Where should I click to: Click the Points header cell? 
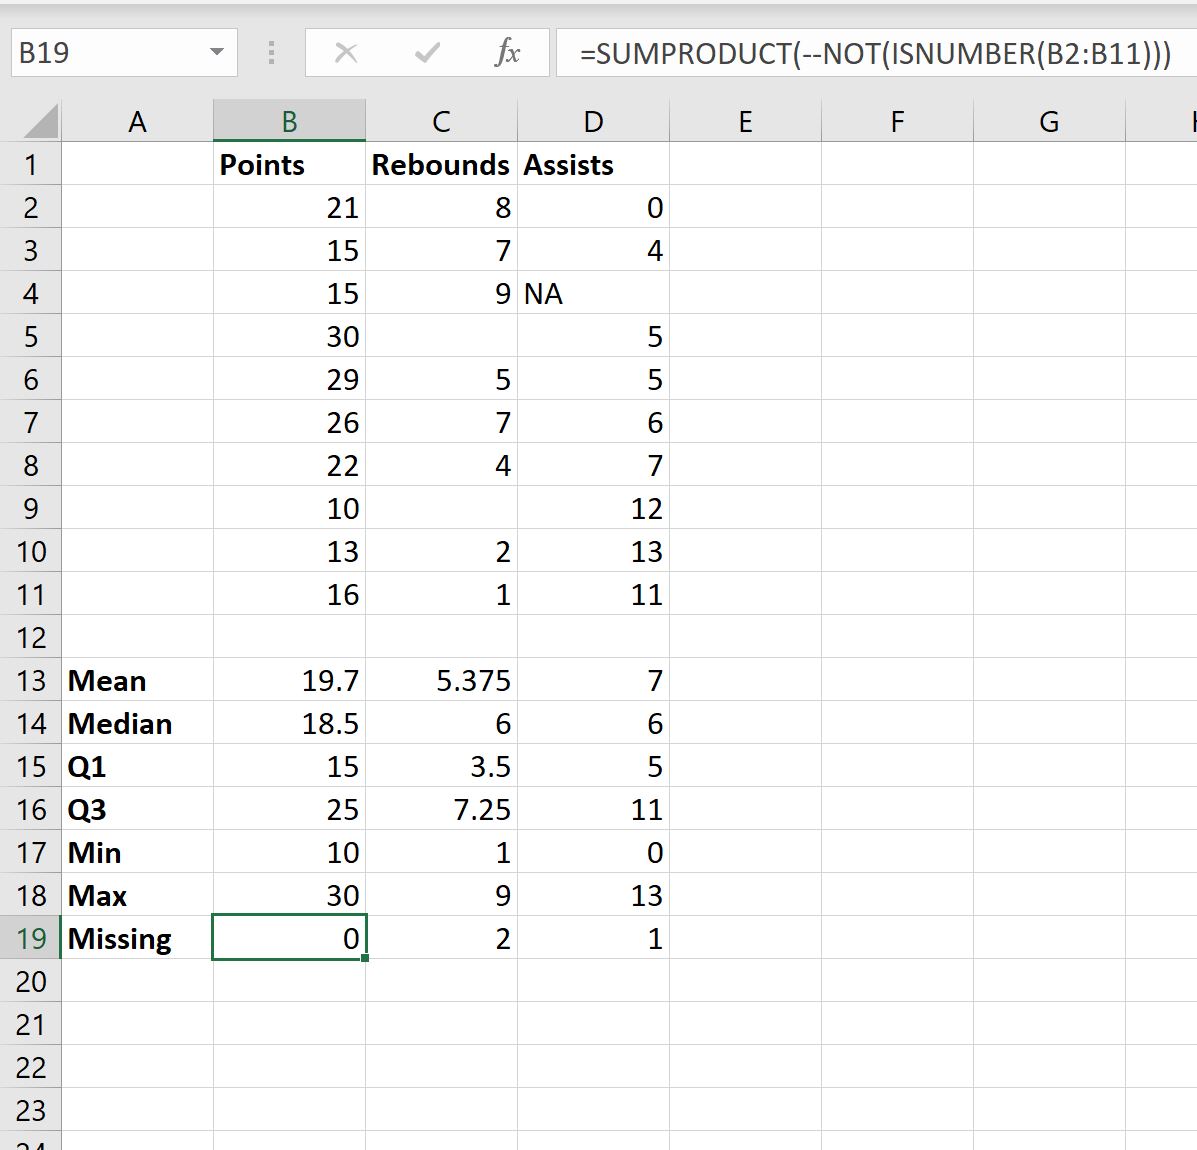tap(289, 165)
